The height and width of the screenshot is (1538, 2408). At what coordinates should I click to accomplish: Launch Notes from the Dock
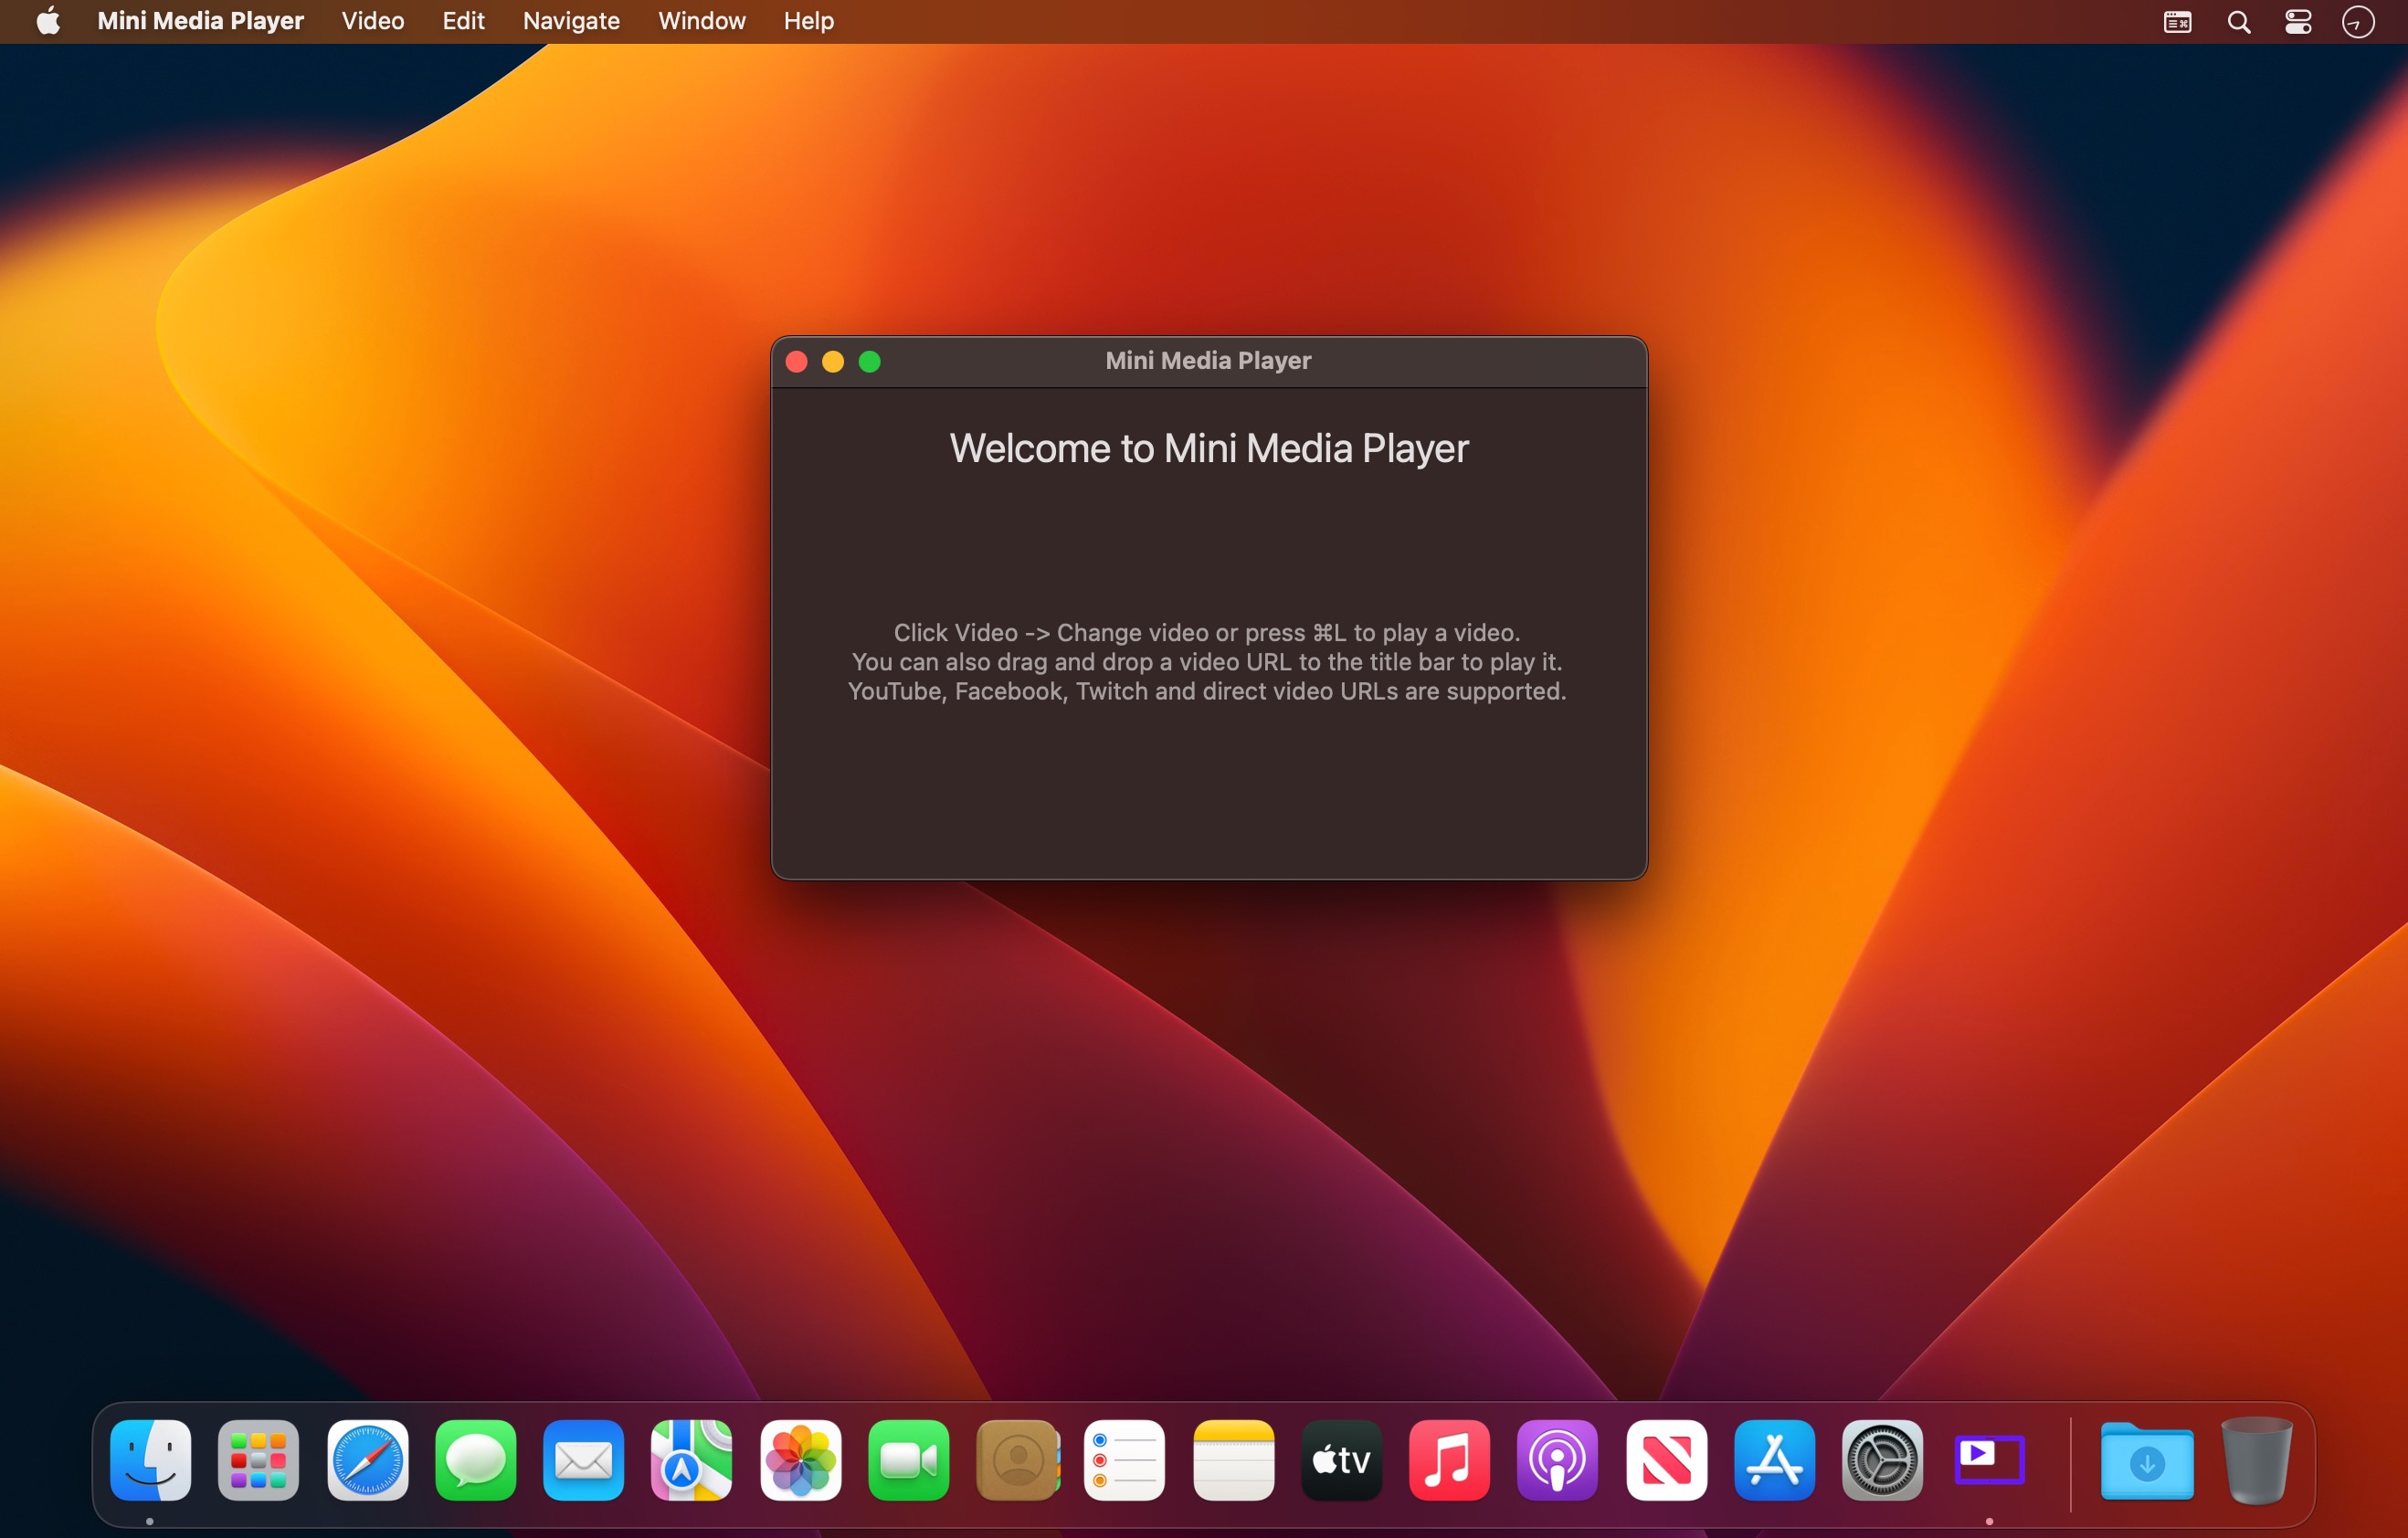pos(1233,1459)
